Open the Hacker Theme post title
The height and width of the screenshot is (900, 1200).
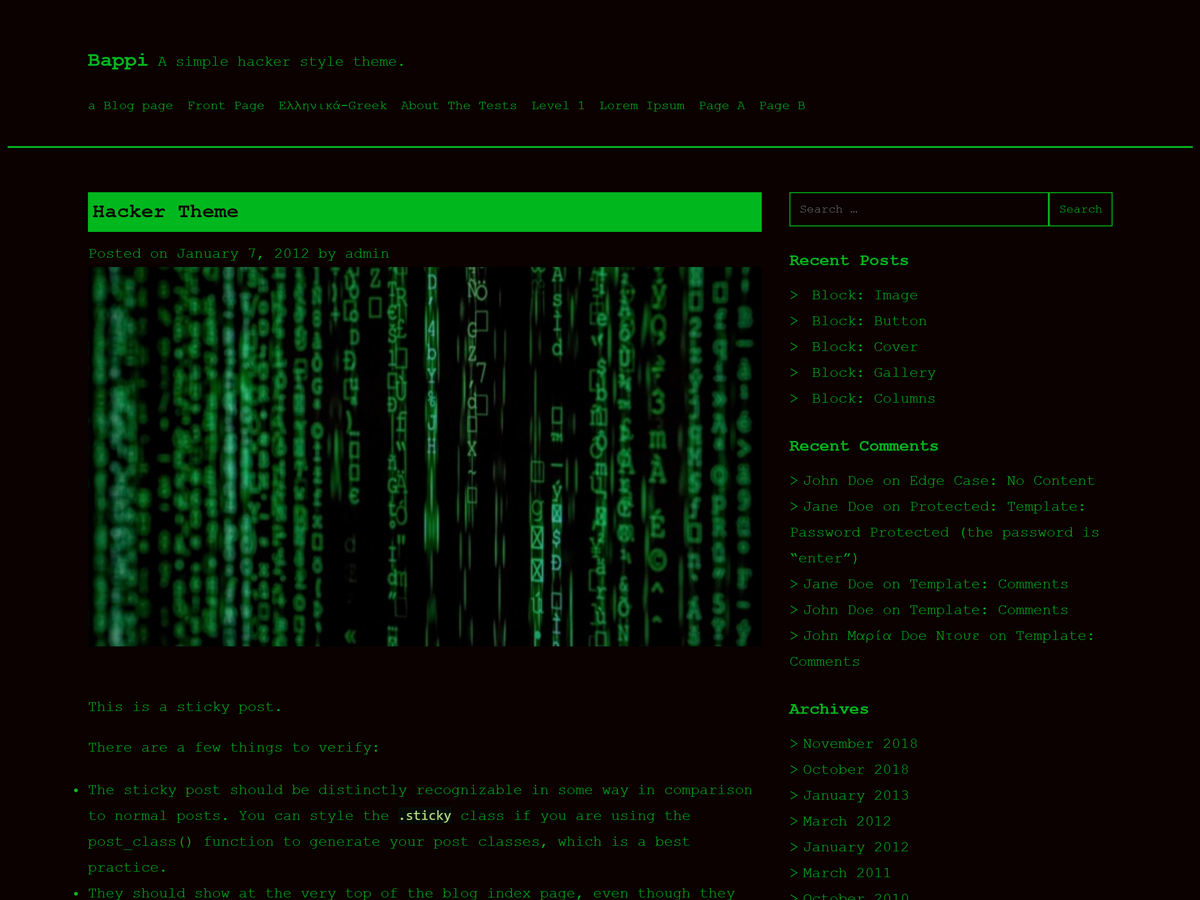(165, 211)
